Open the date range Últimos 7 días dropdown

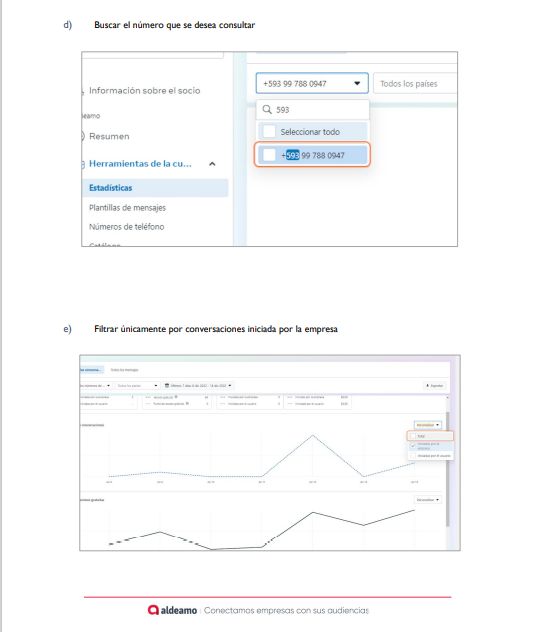(x=198, y=385)
